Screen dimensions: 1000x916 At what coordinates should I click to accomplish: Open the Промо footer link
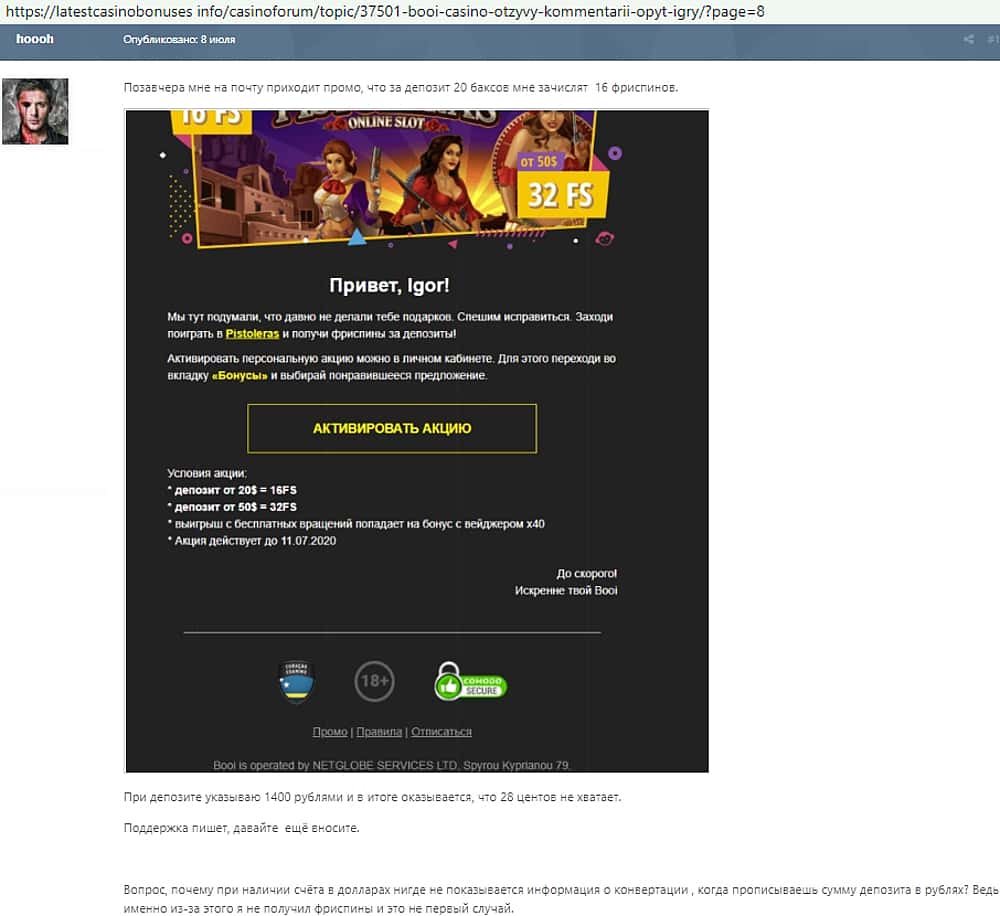point(330,732)
